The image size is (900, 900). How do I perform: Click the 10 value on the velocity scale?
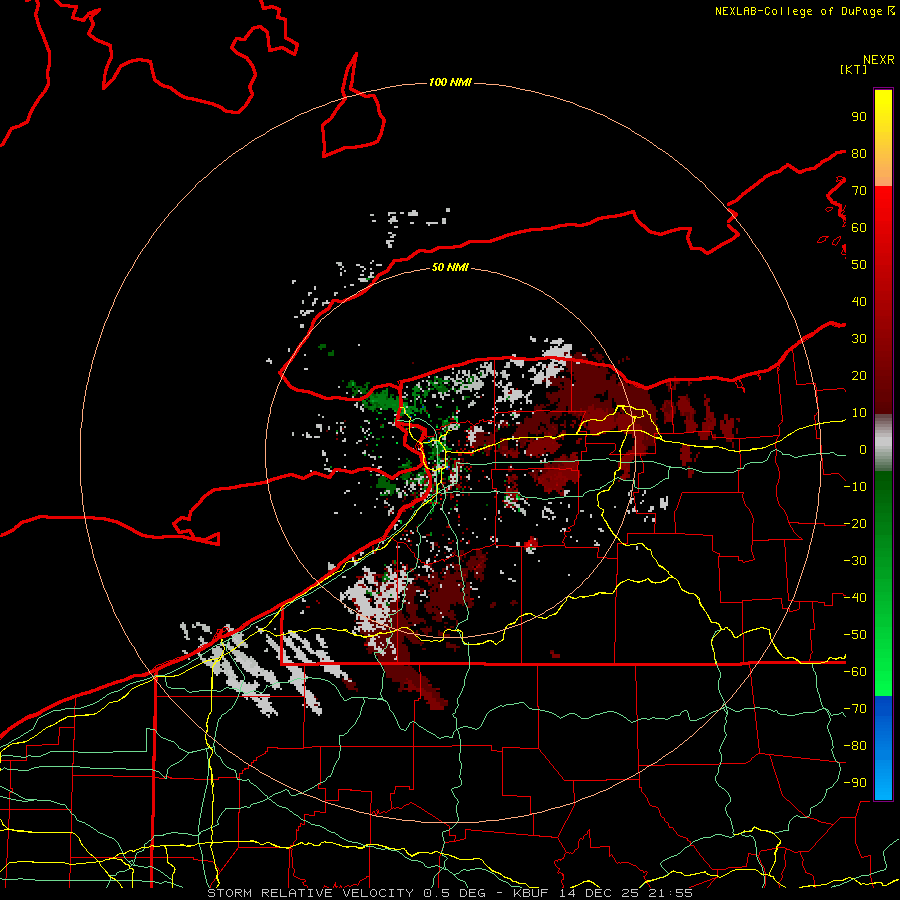tap(859, 413)
